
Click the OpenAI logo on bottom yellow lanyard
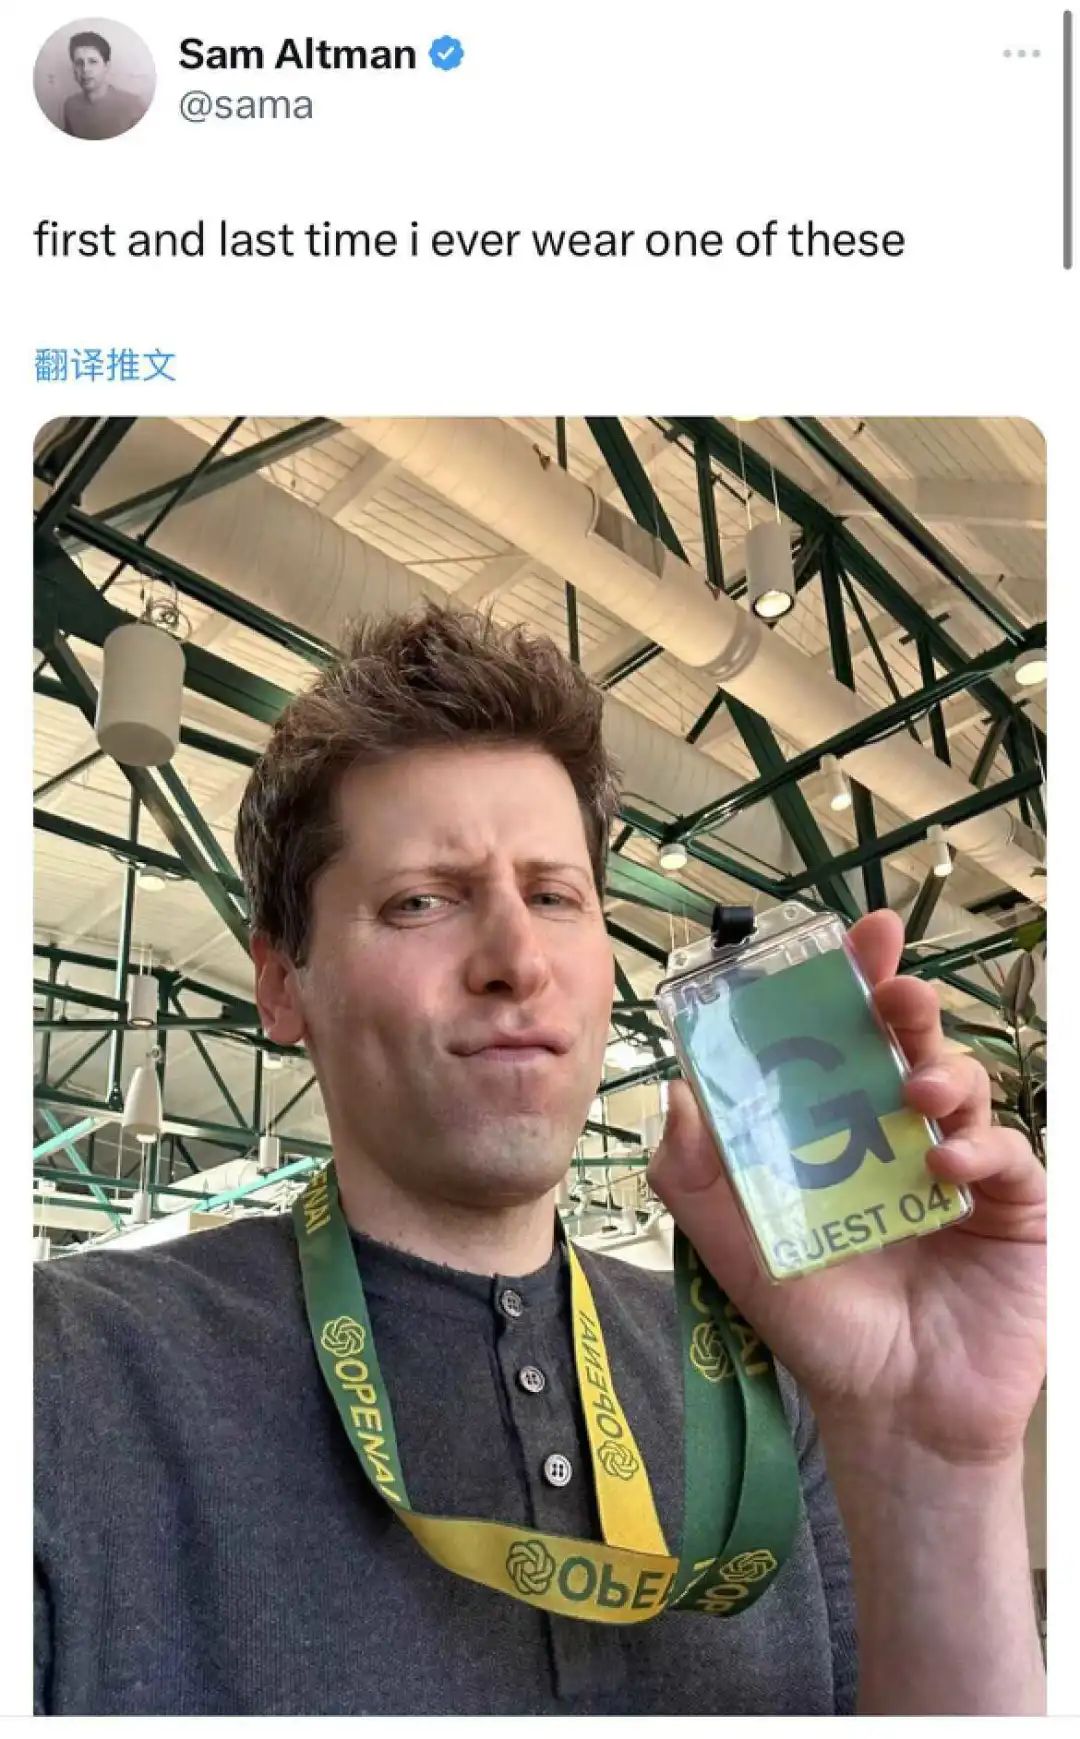point(530,1567)
